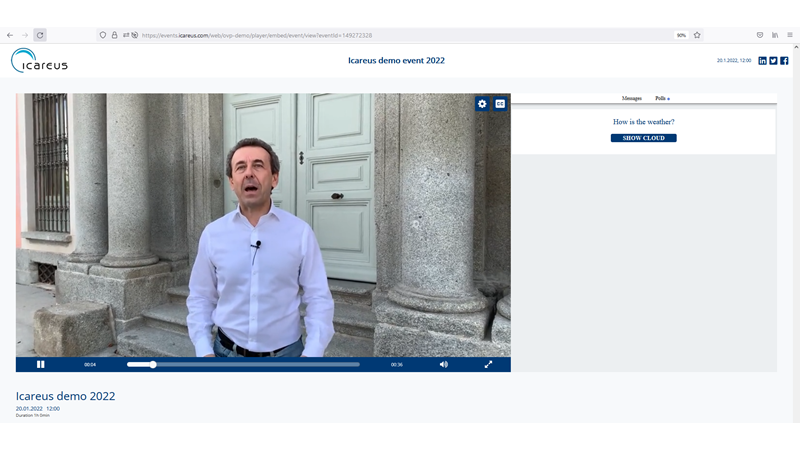Share the event on Twitter

coord(773,61)
